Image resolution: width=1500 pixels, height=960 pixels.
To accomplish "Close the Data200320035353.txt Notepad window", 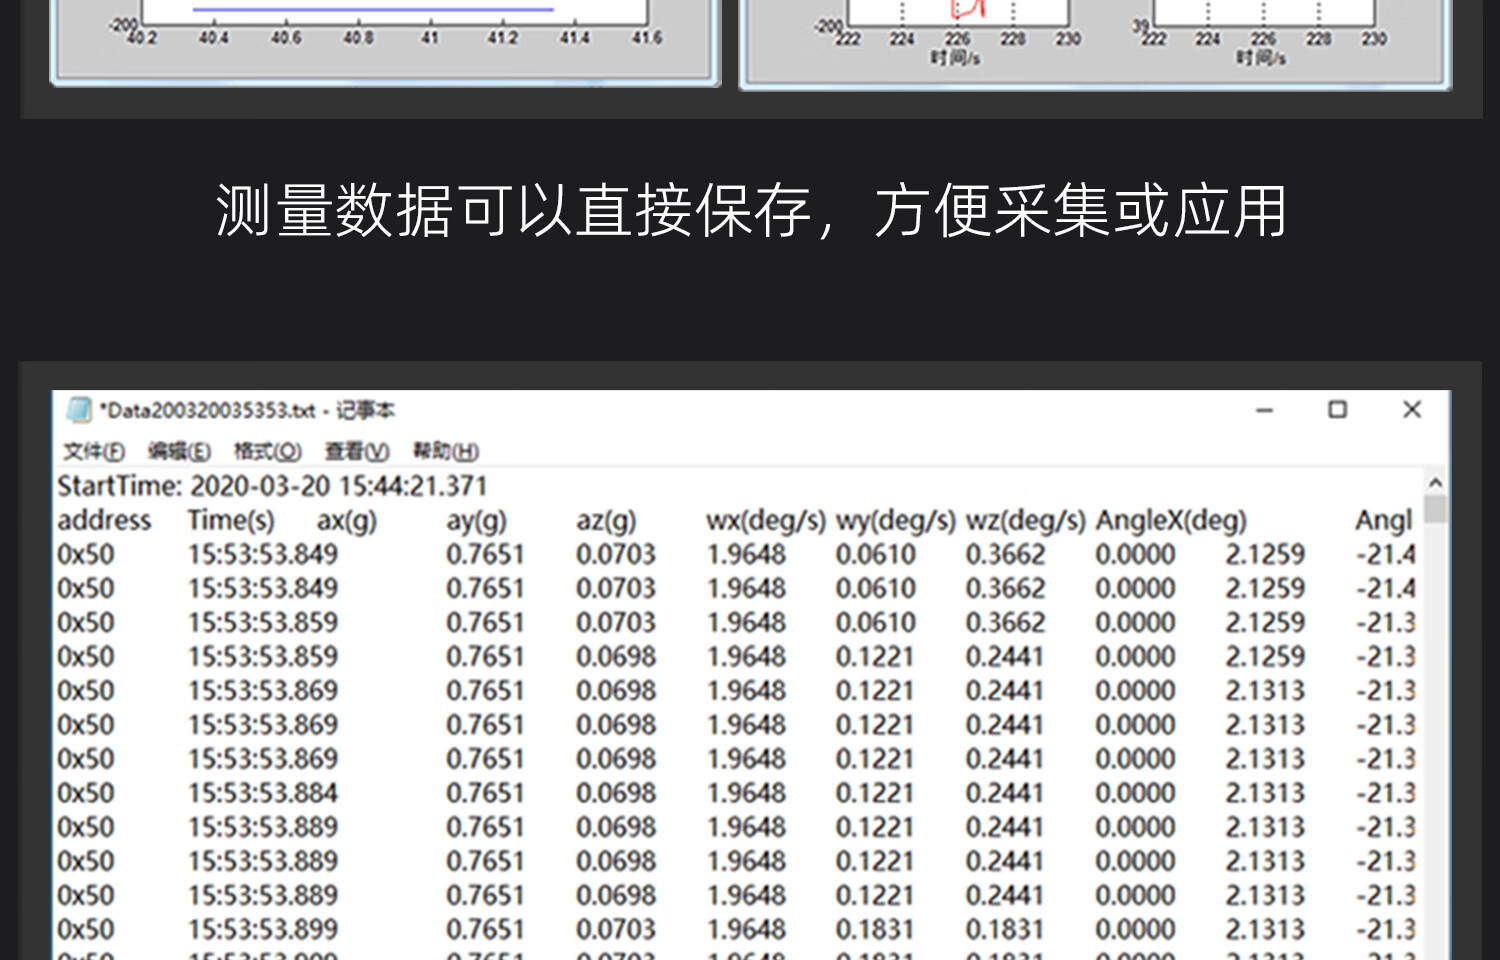I will tap(1412, 410).
